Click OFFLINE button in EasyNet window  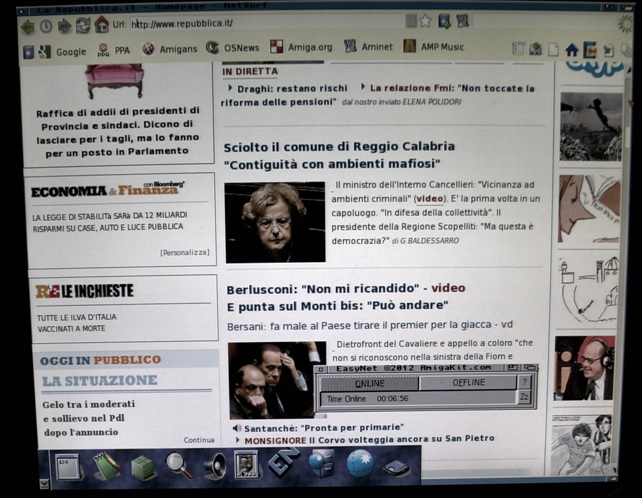468,383
